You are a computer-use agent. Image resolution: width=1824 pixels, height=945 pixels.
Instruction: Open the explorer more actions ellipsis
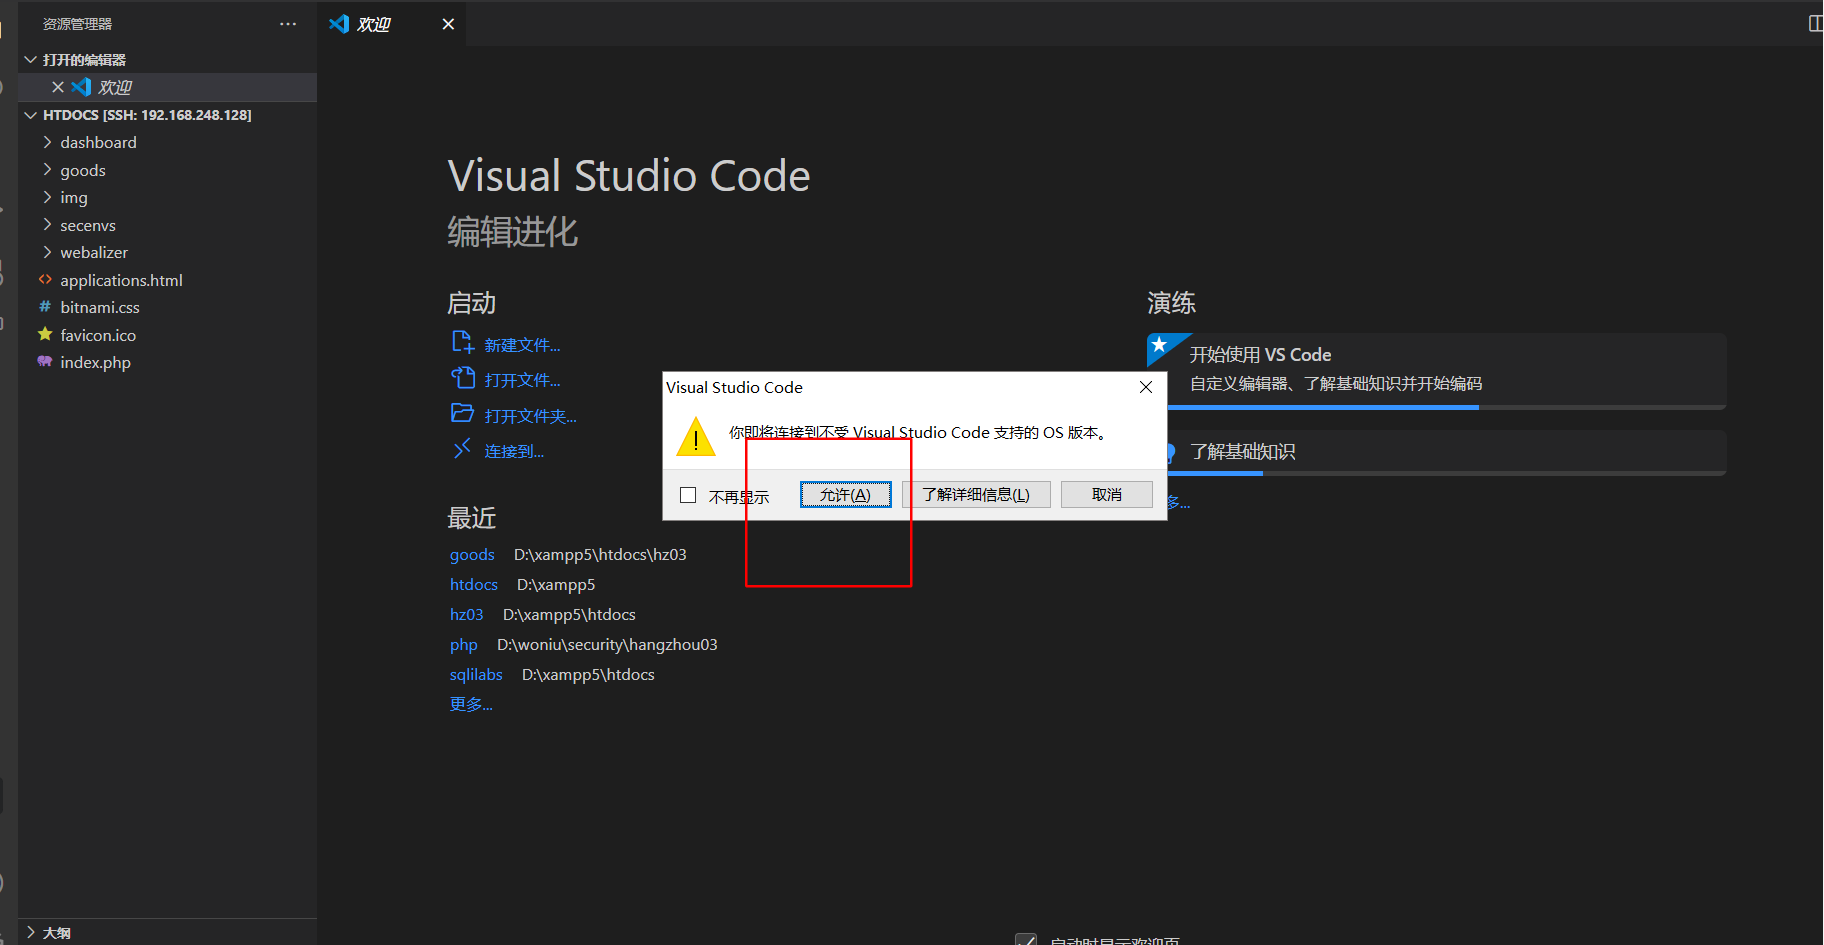coord(288,24)
